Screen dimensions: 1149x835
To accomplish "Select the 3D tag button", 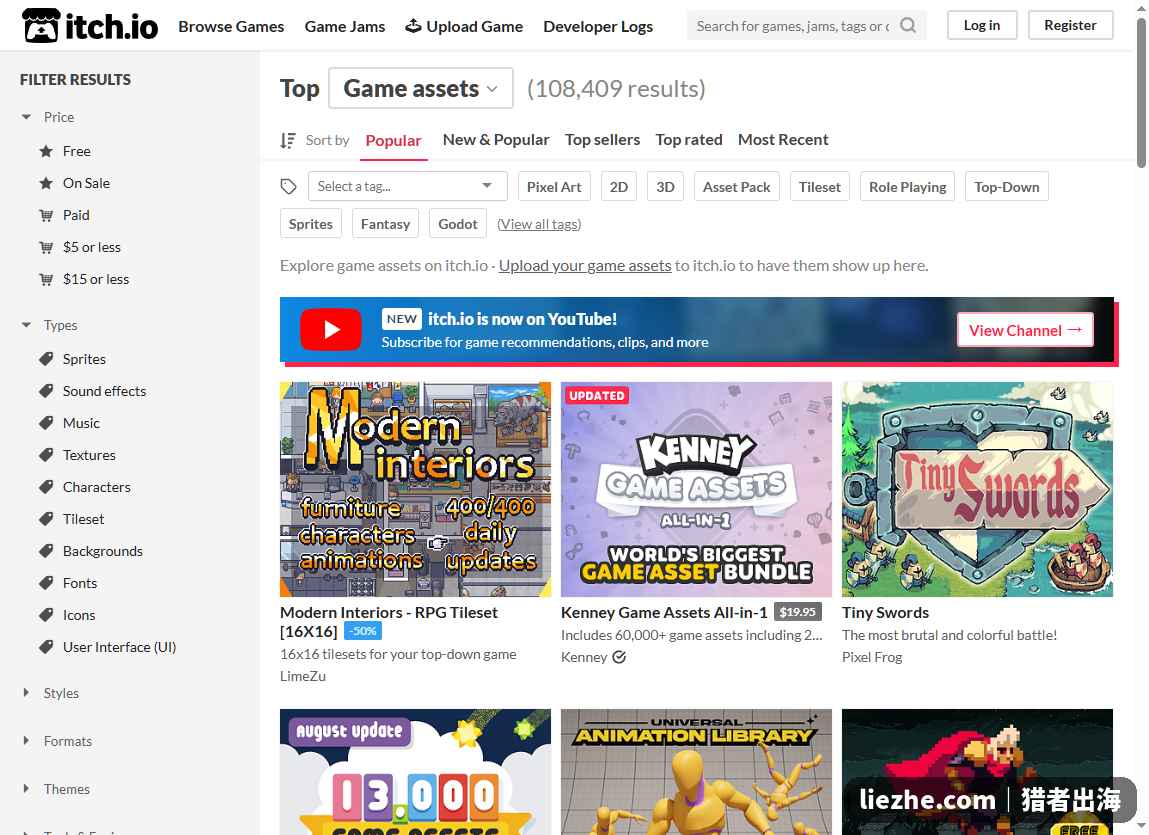I will pyautogui.click(x=665, y=186).
